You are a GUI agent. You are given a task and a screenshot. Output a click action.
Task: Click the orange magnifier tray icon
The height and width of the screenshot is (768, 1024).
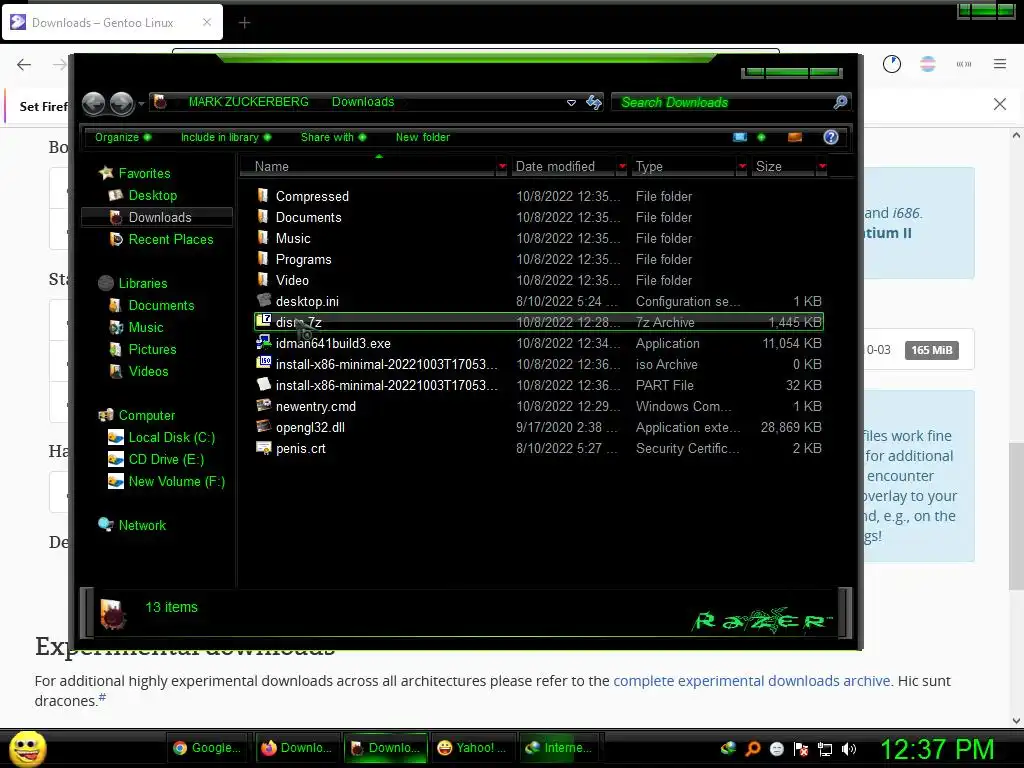(752, 749)
